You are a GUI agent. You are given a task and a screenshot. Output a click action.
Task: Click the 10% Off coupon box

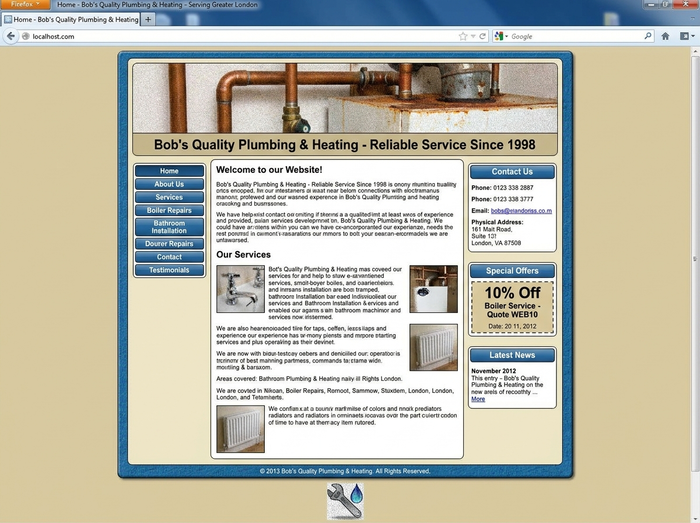[512, 307]
